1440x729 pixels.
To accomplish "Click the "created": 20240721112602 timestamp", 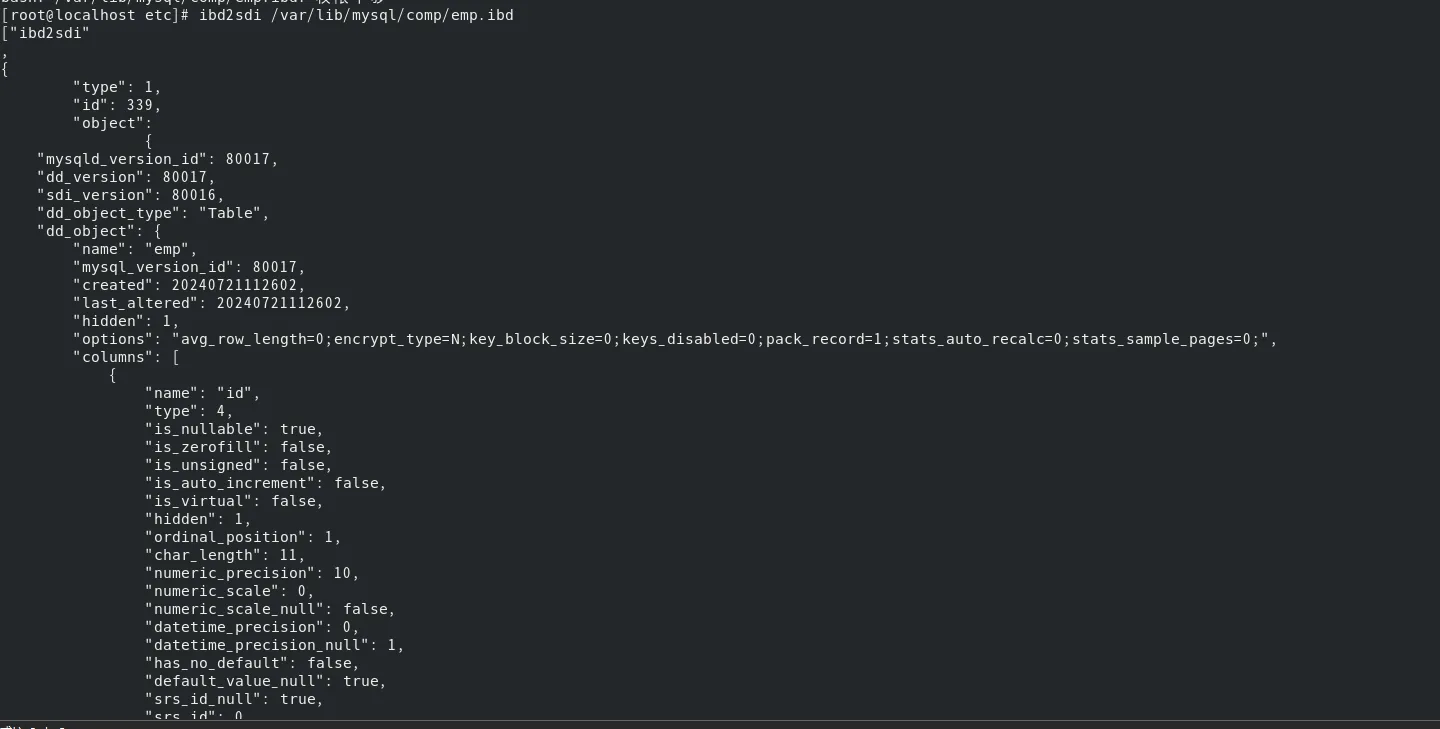I will click(x=190, y=285).
